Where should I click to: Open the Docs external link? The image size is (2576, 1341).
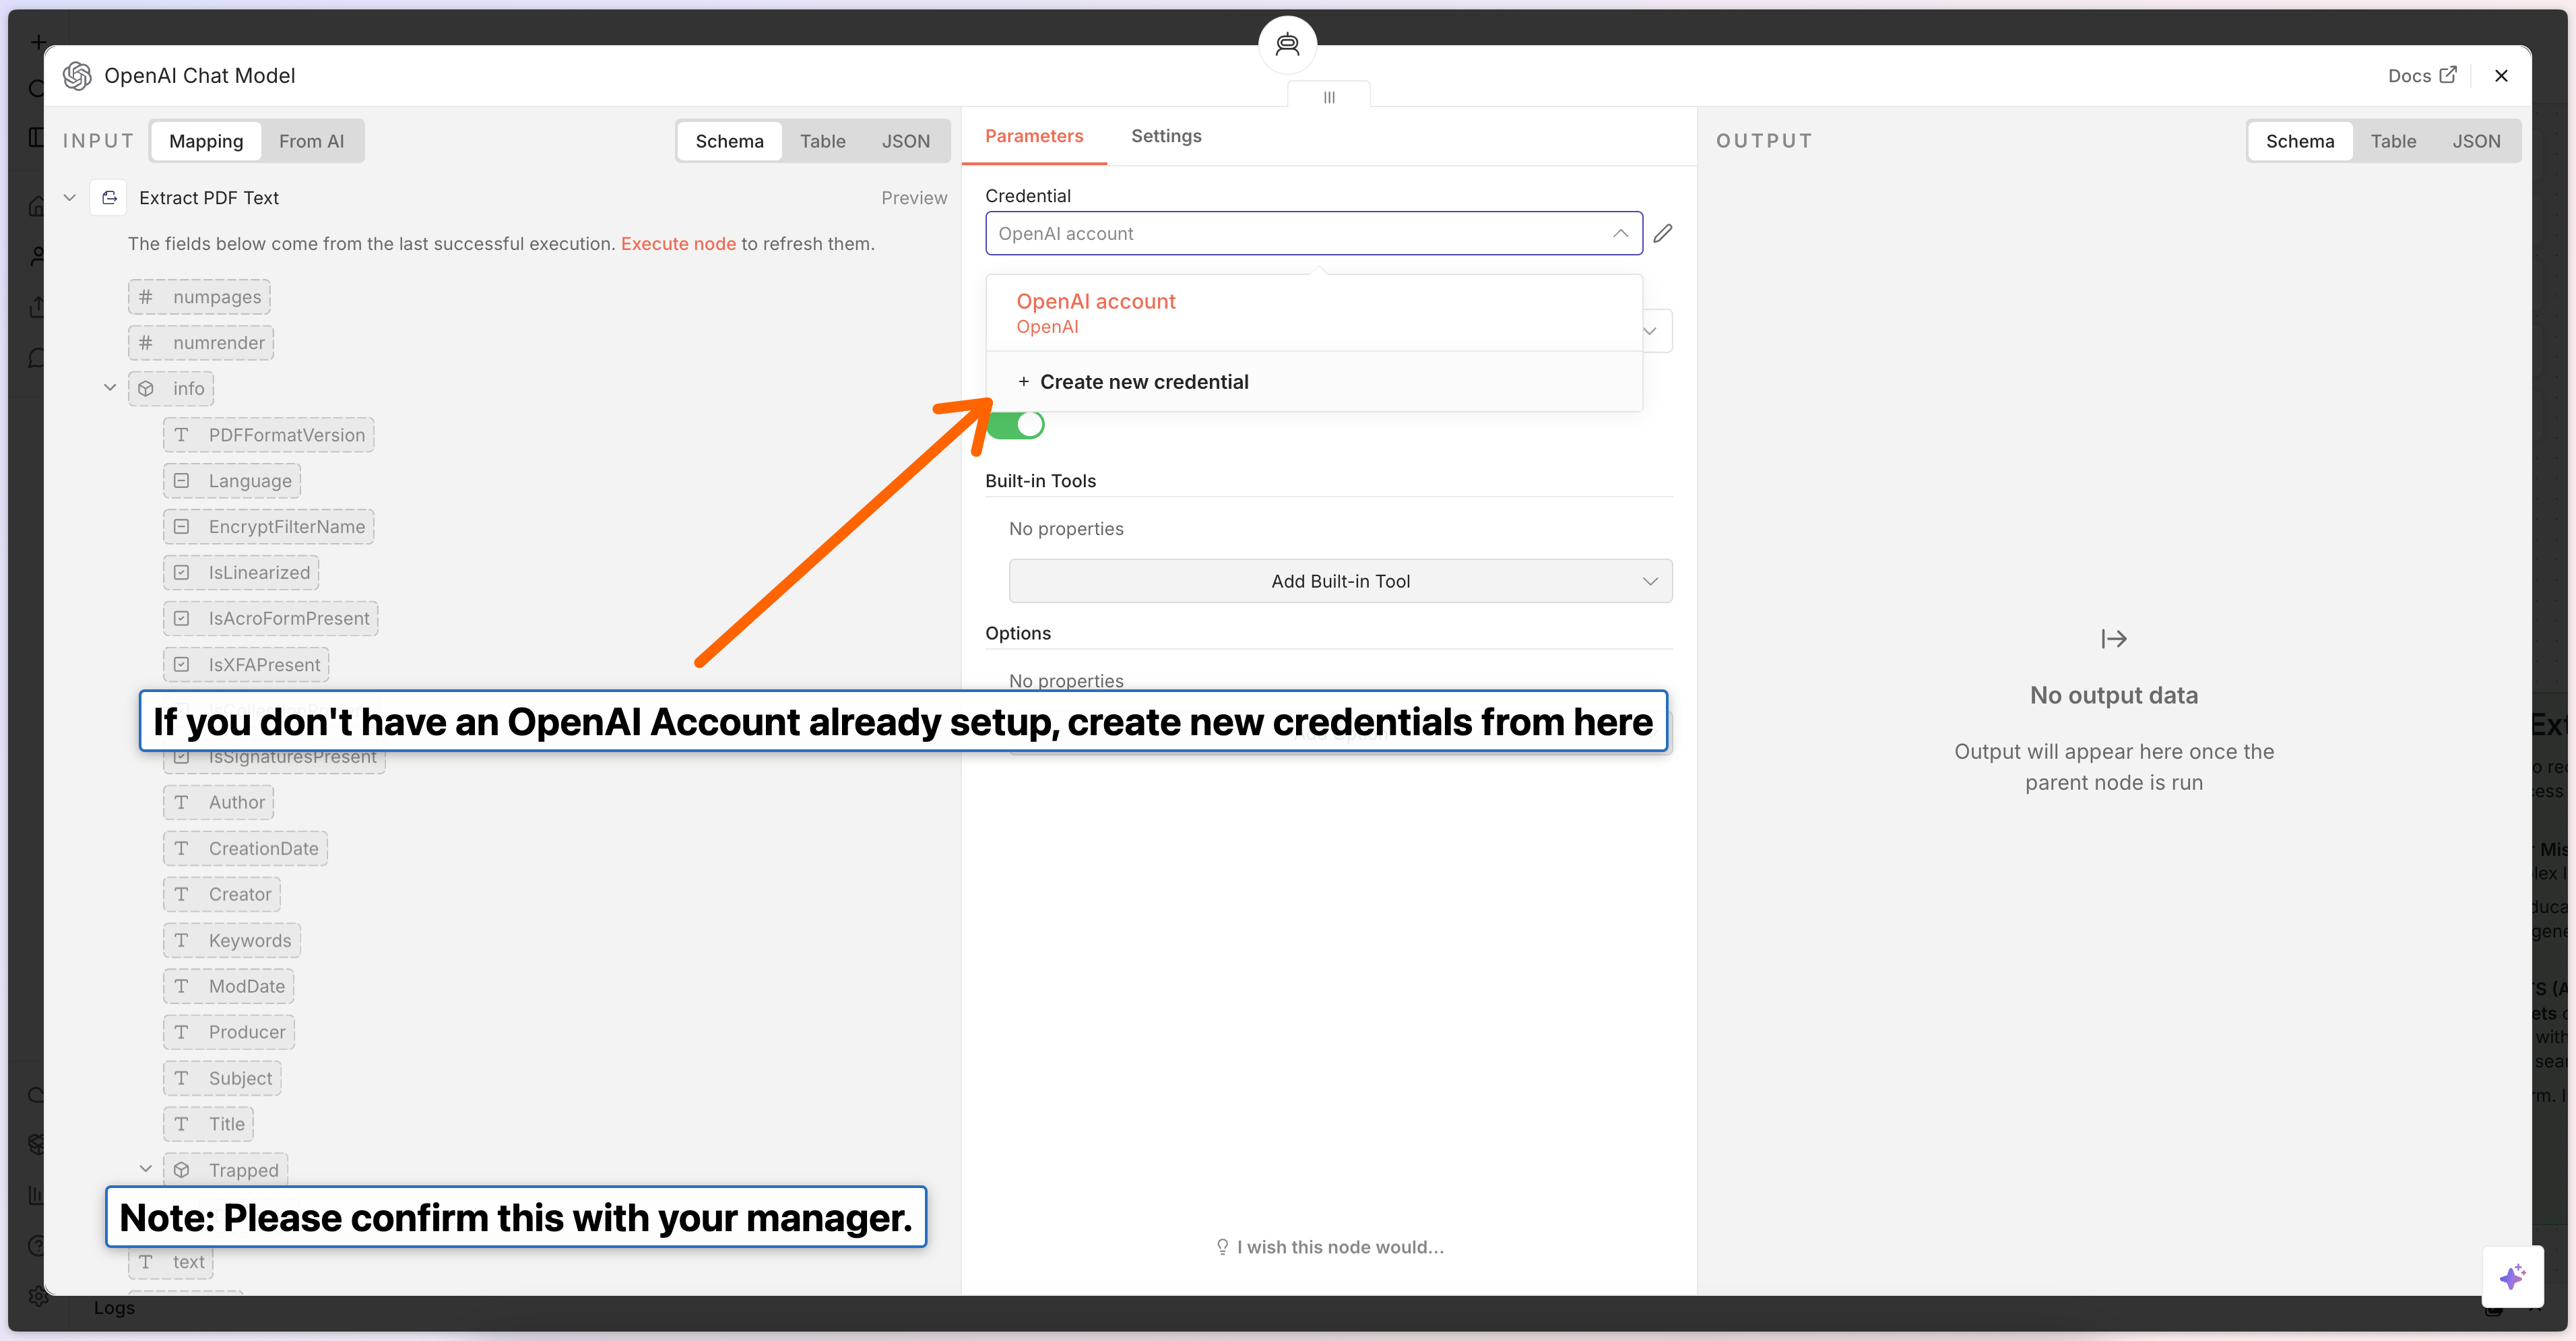[2421, 76]
